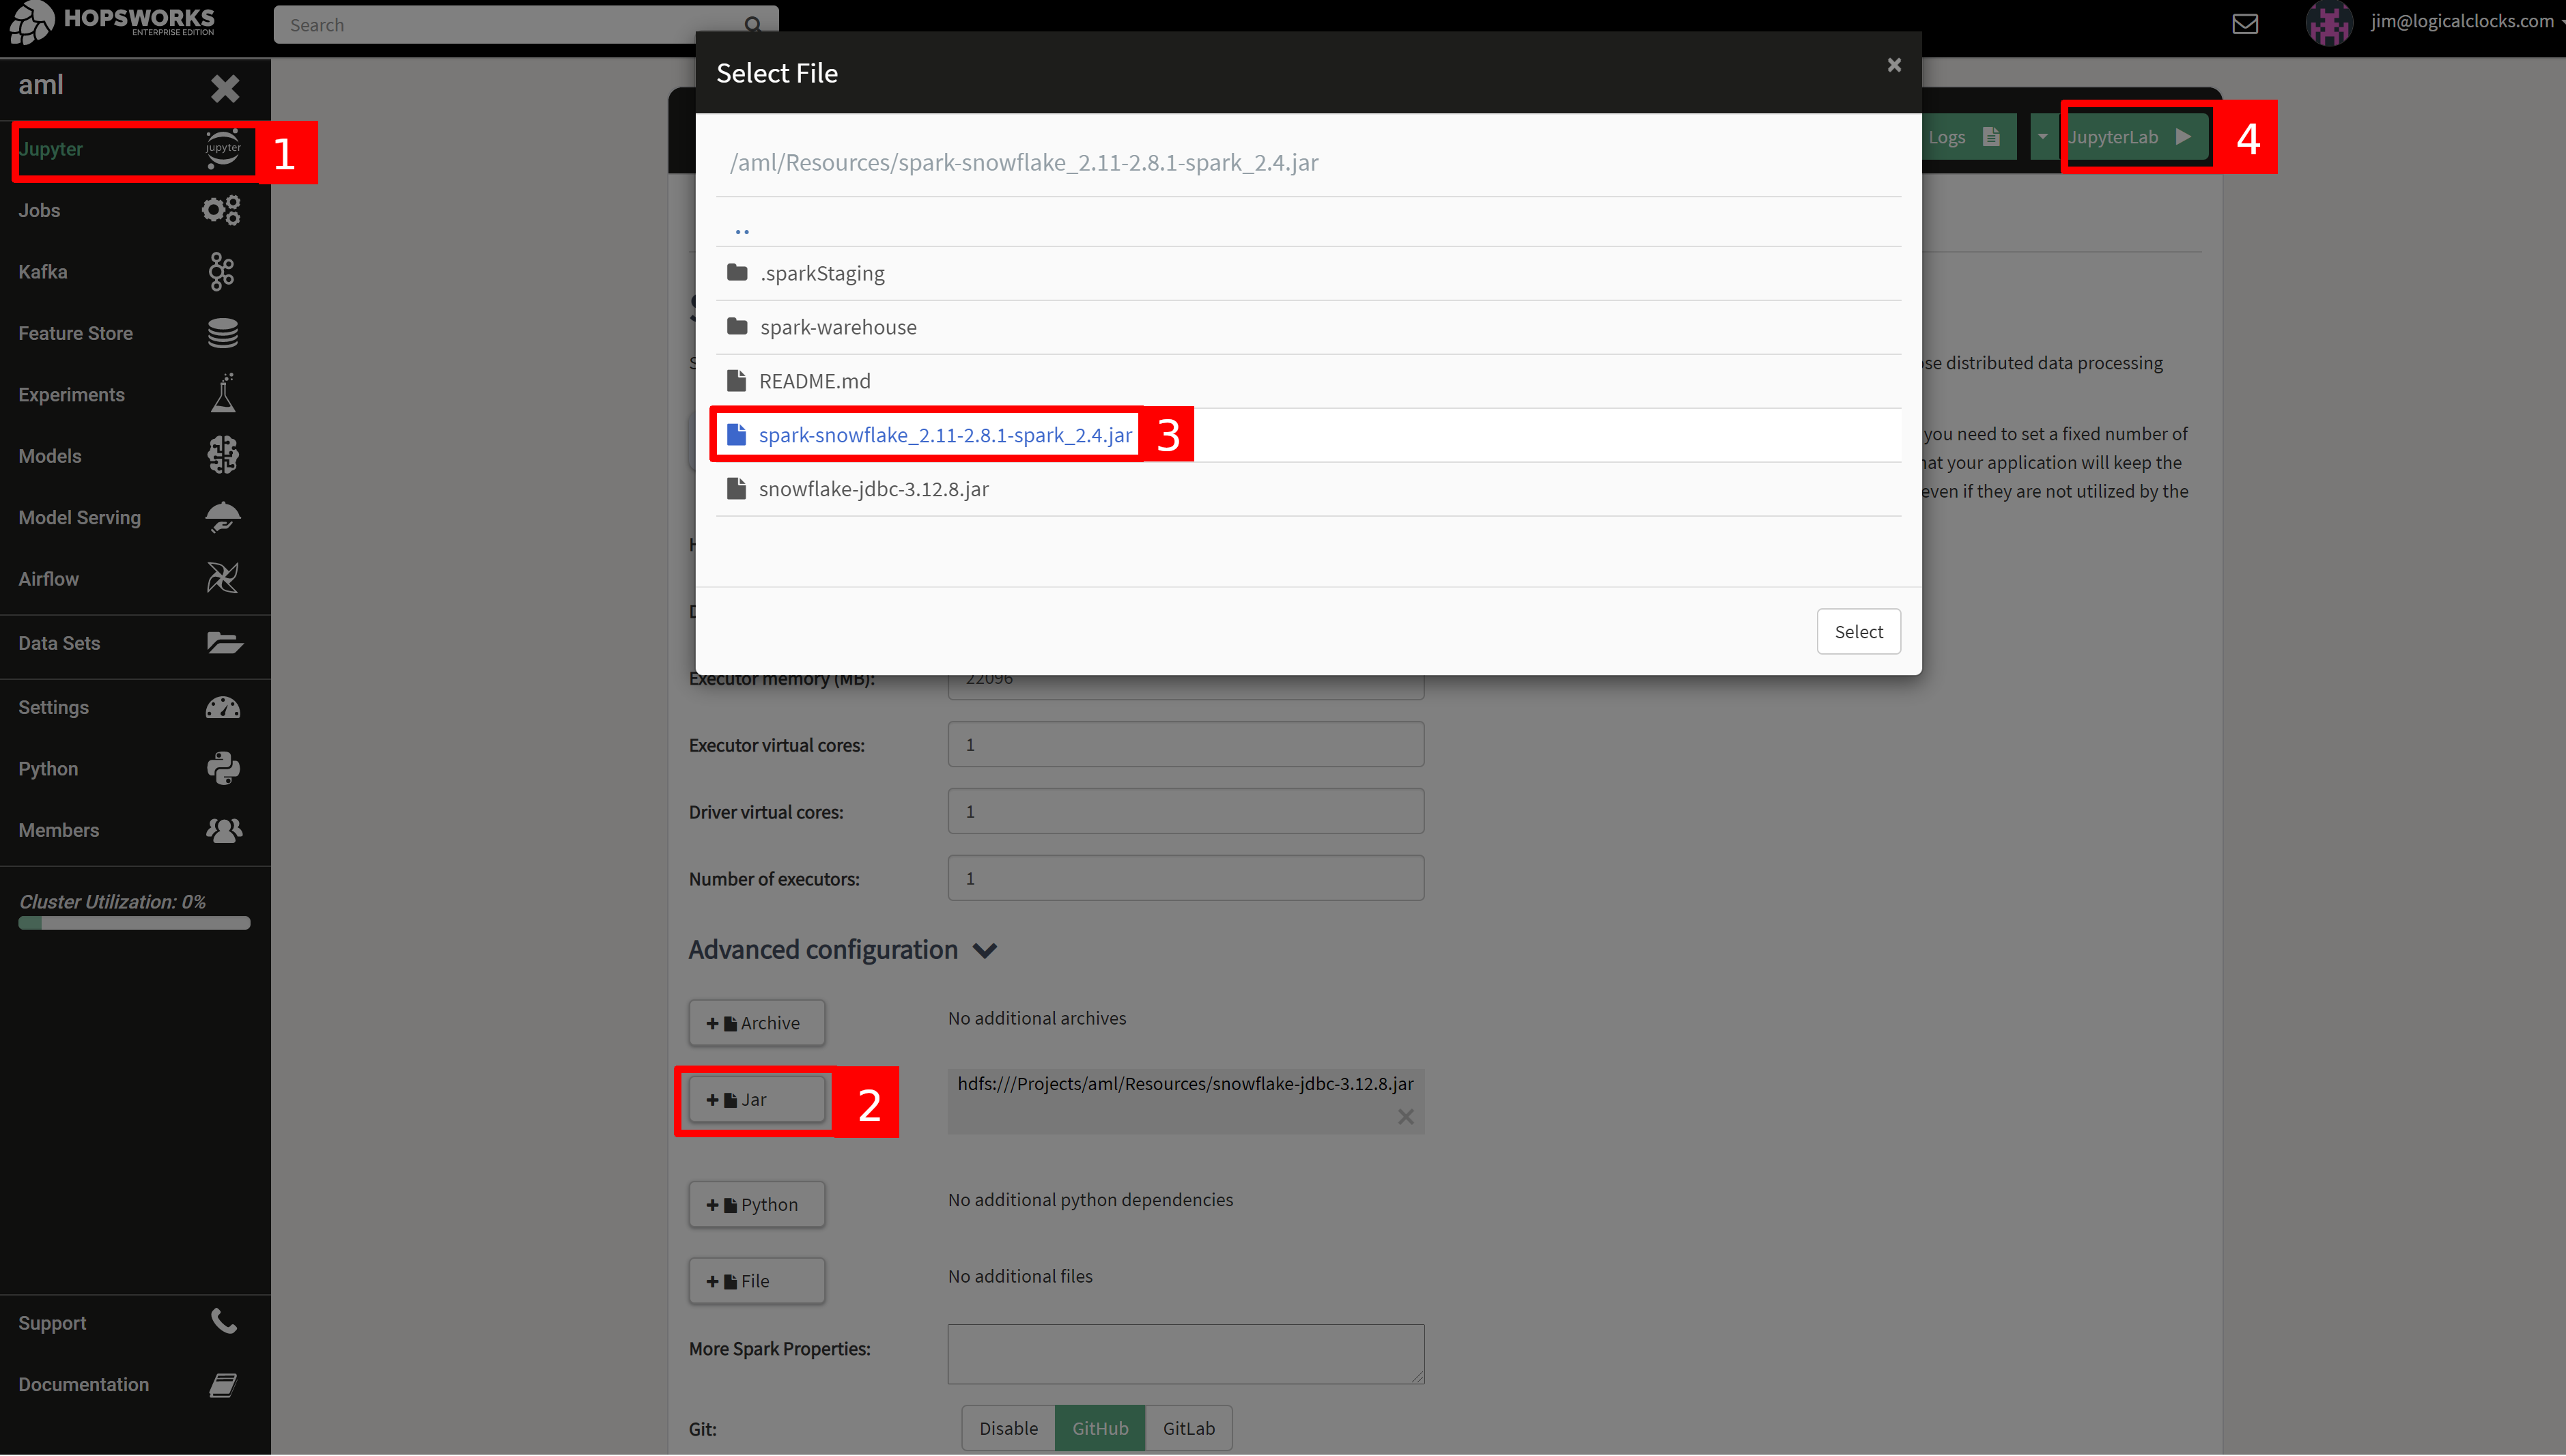Screen dimensions: 2566x1456
Task: Click the Cluster Utilization progress bar
Action: coord(133,922)
